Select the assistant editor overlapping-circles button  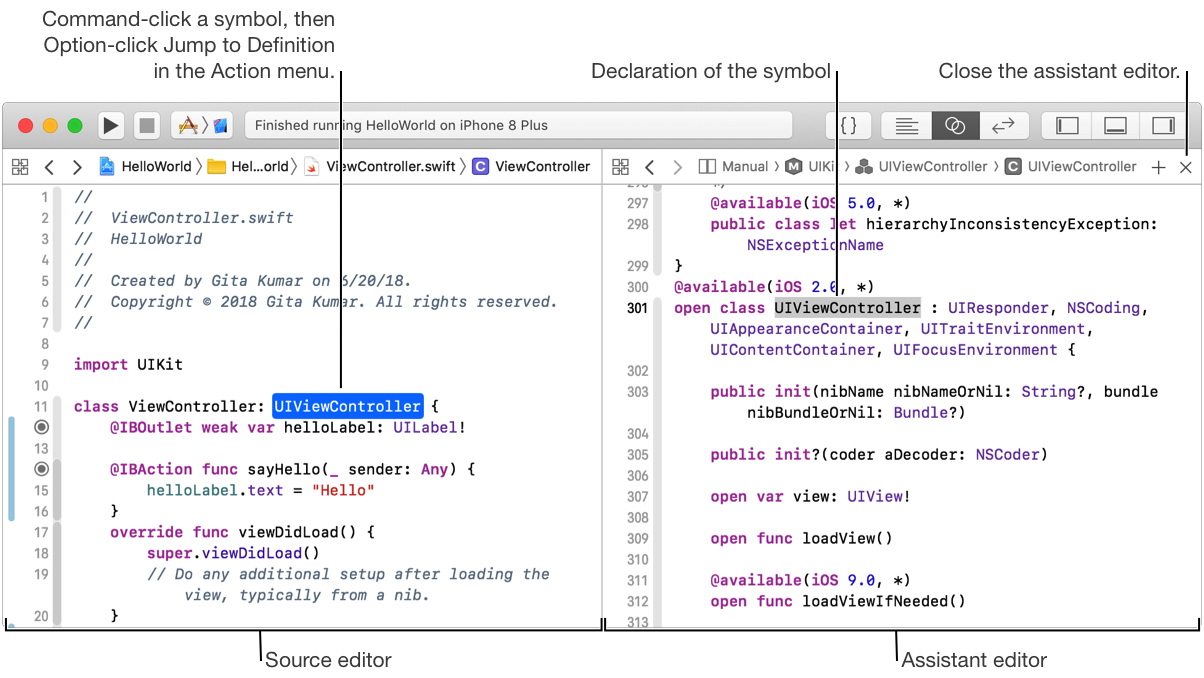pos(955,126)
